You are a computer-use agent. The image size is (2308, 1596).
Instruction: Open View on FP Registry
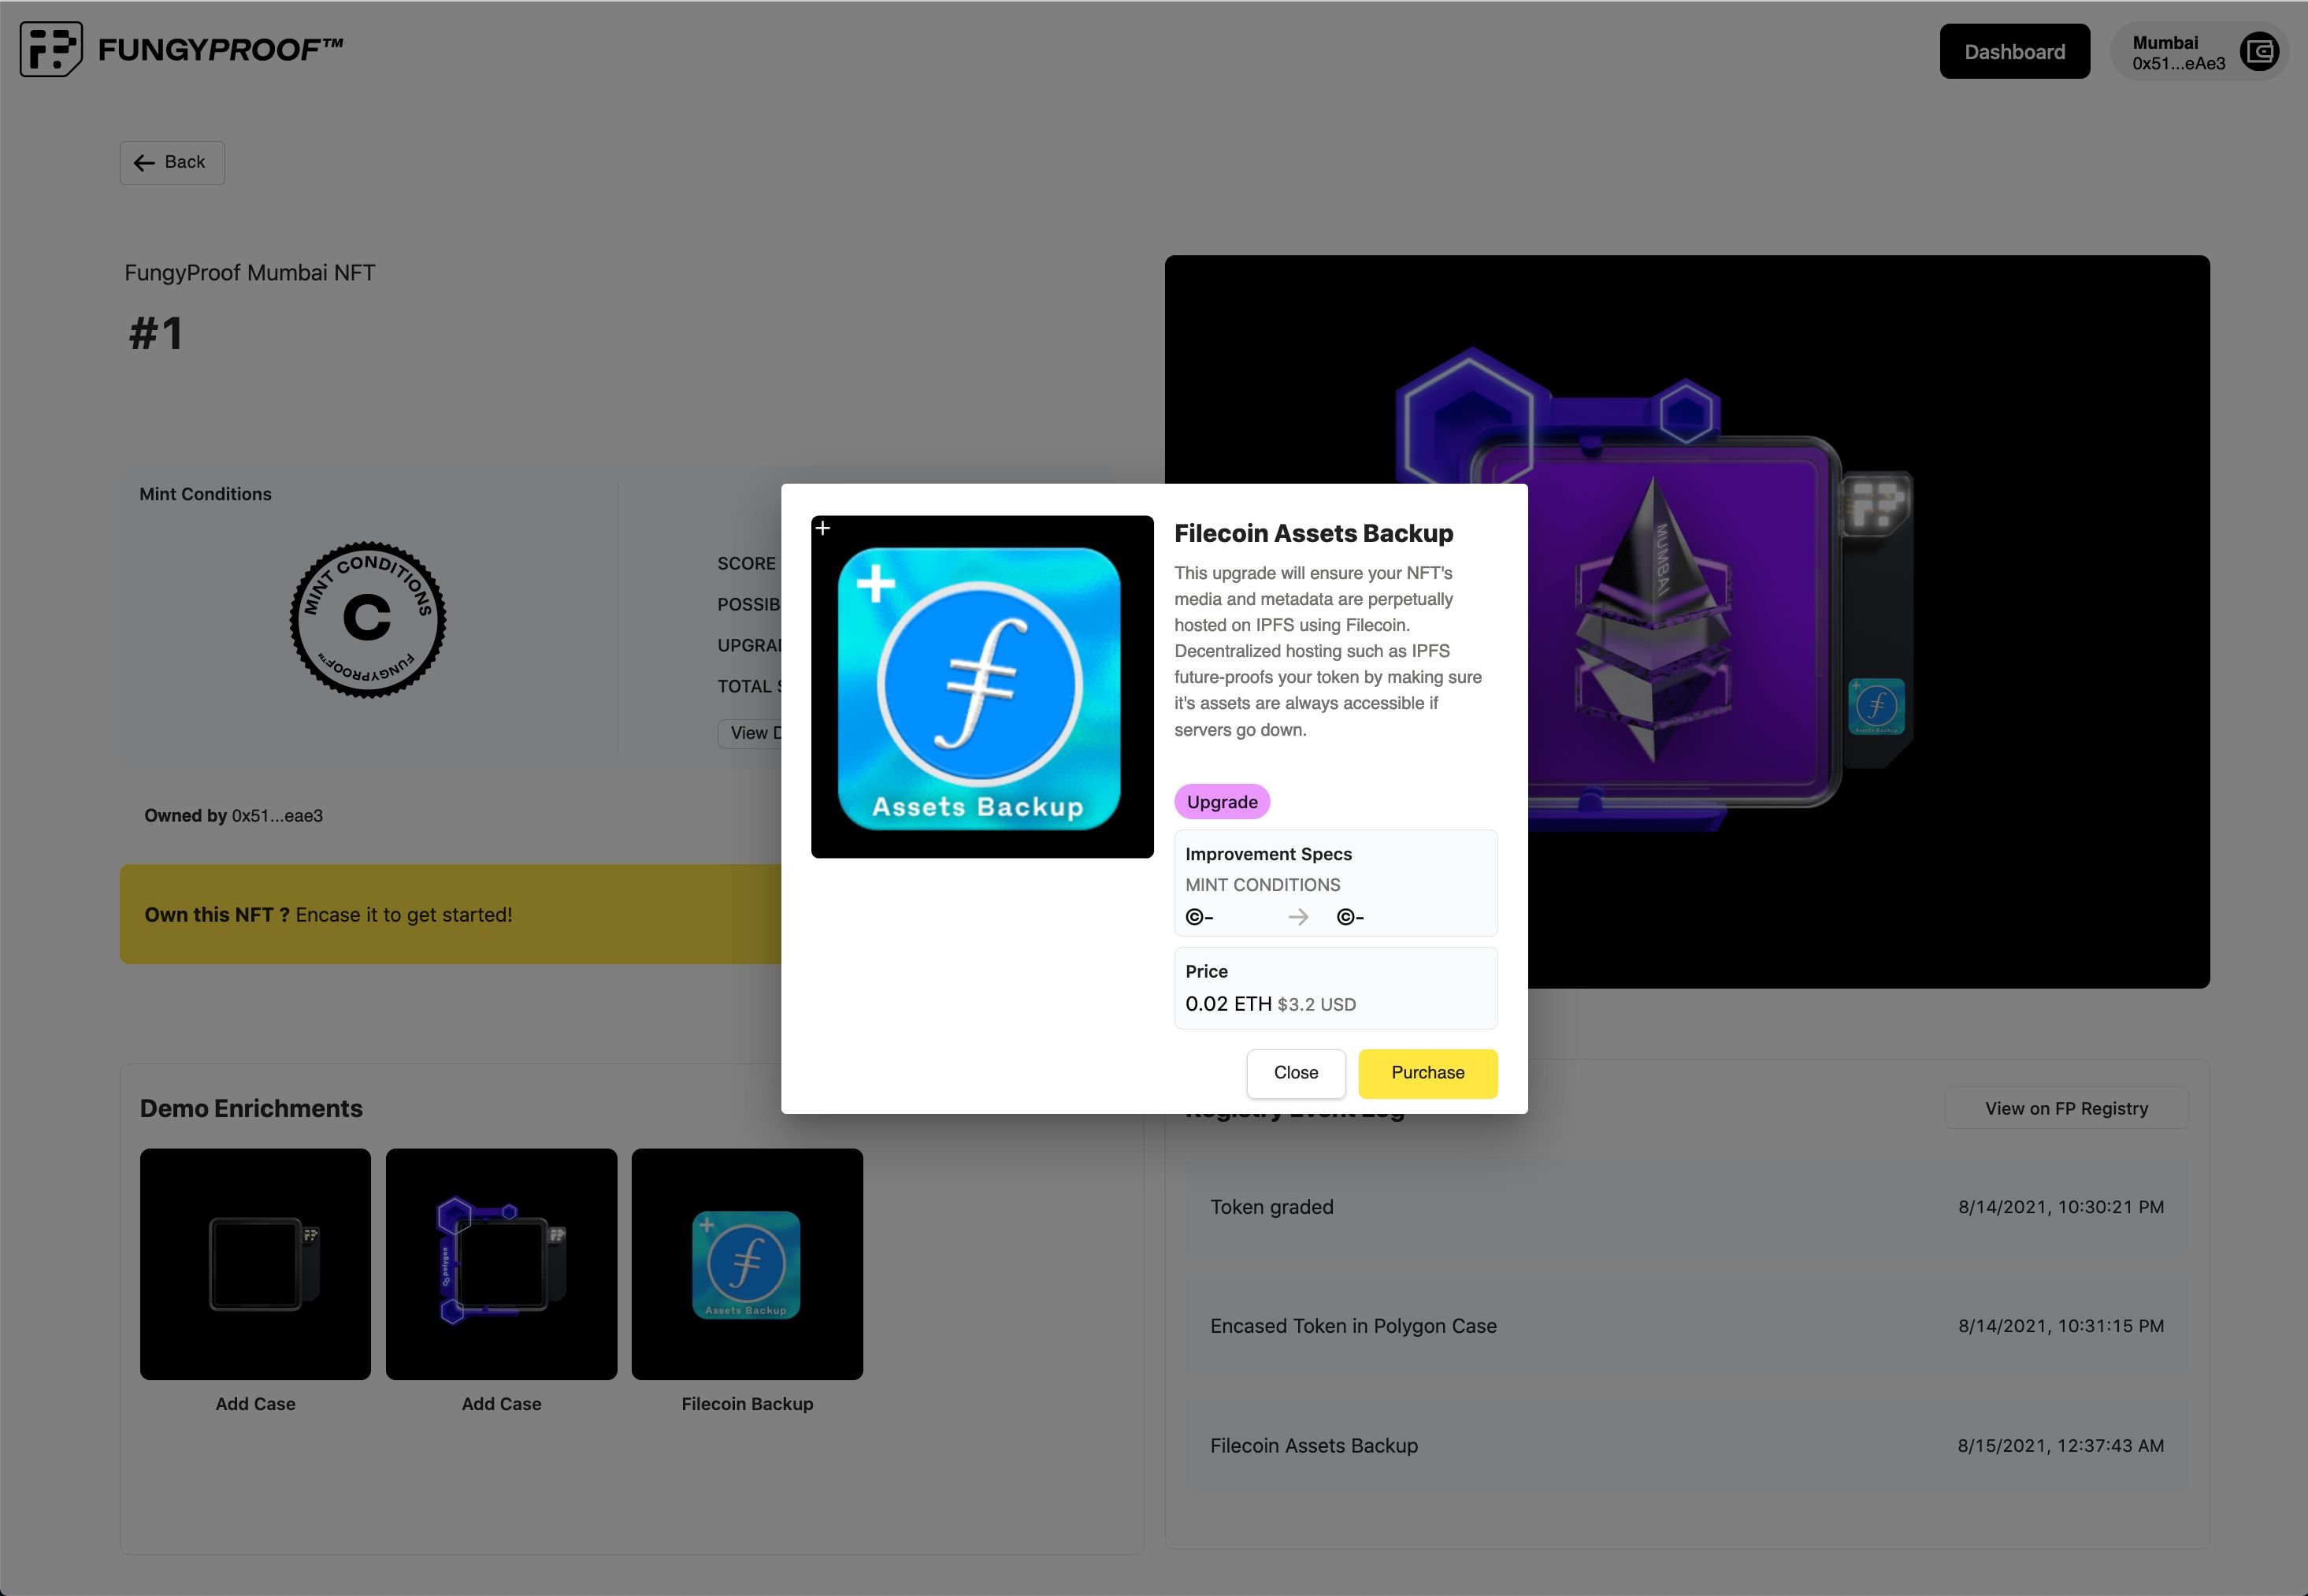(x=2066, y=1108)
